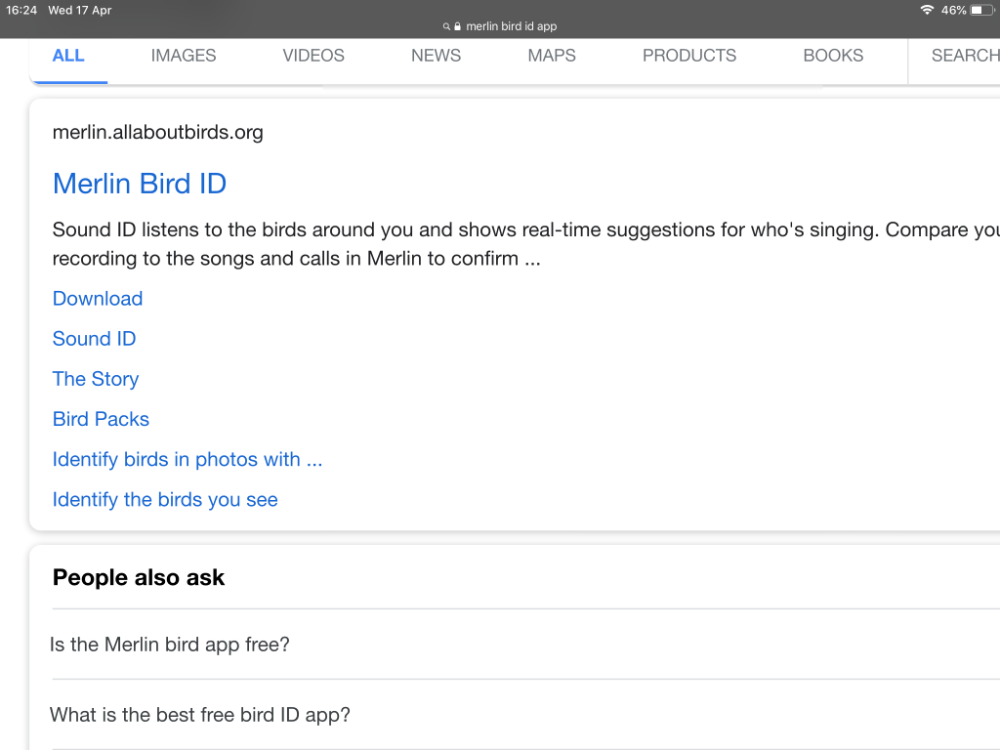The height and width of the screenshot is (750, 1000).
Task: Open The Story sitelink
Action: pyautogui.click(x=96, y=379)
